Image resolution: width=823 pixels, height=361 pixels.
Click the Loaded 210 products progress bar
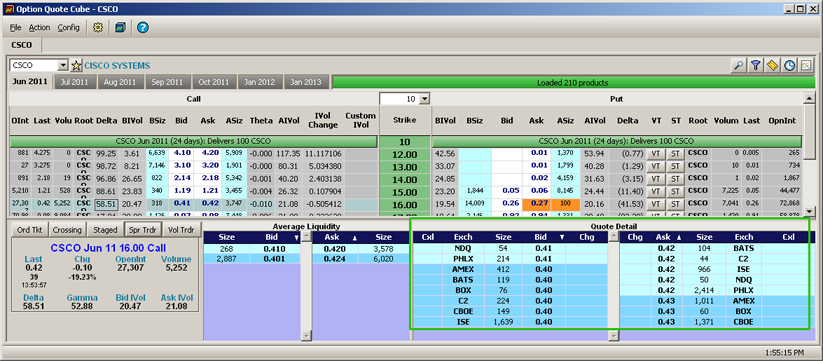(x=574, y=82)
